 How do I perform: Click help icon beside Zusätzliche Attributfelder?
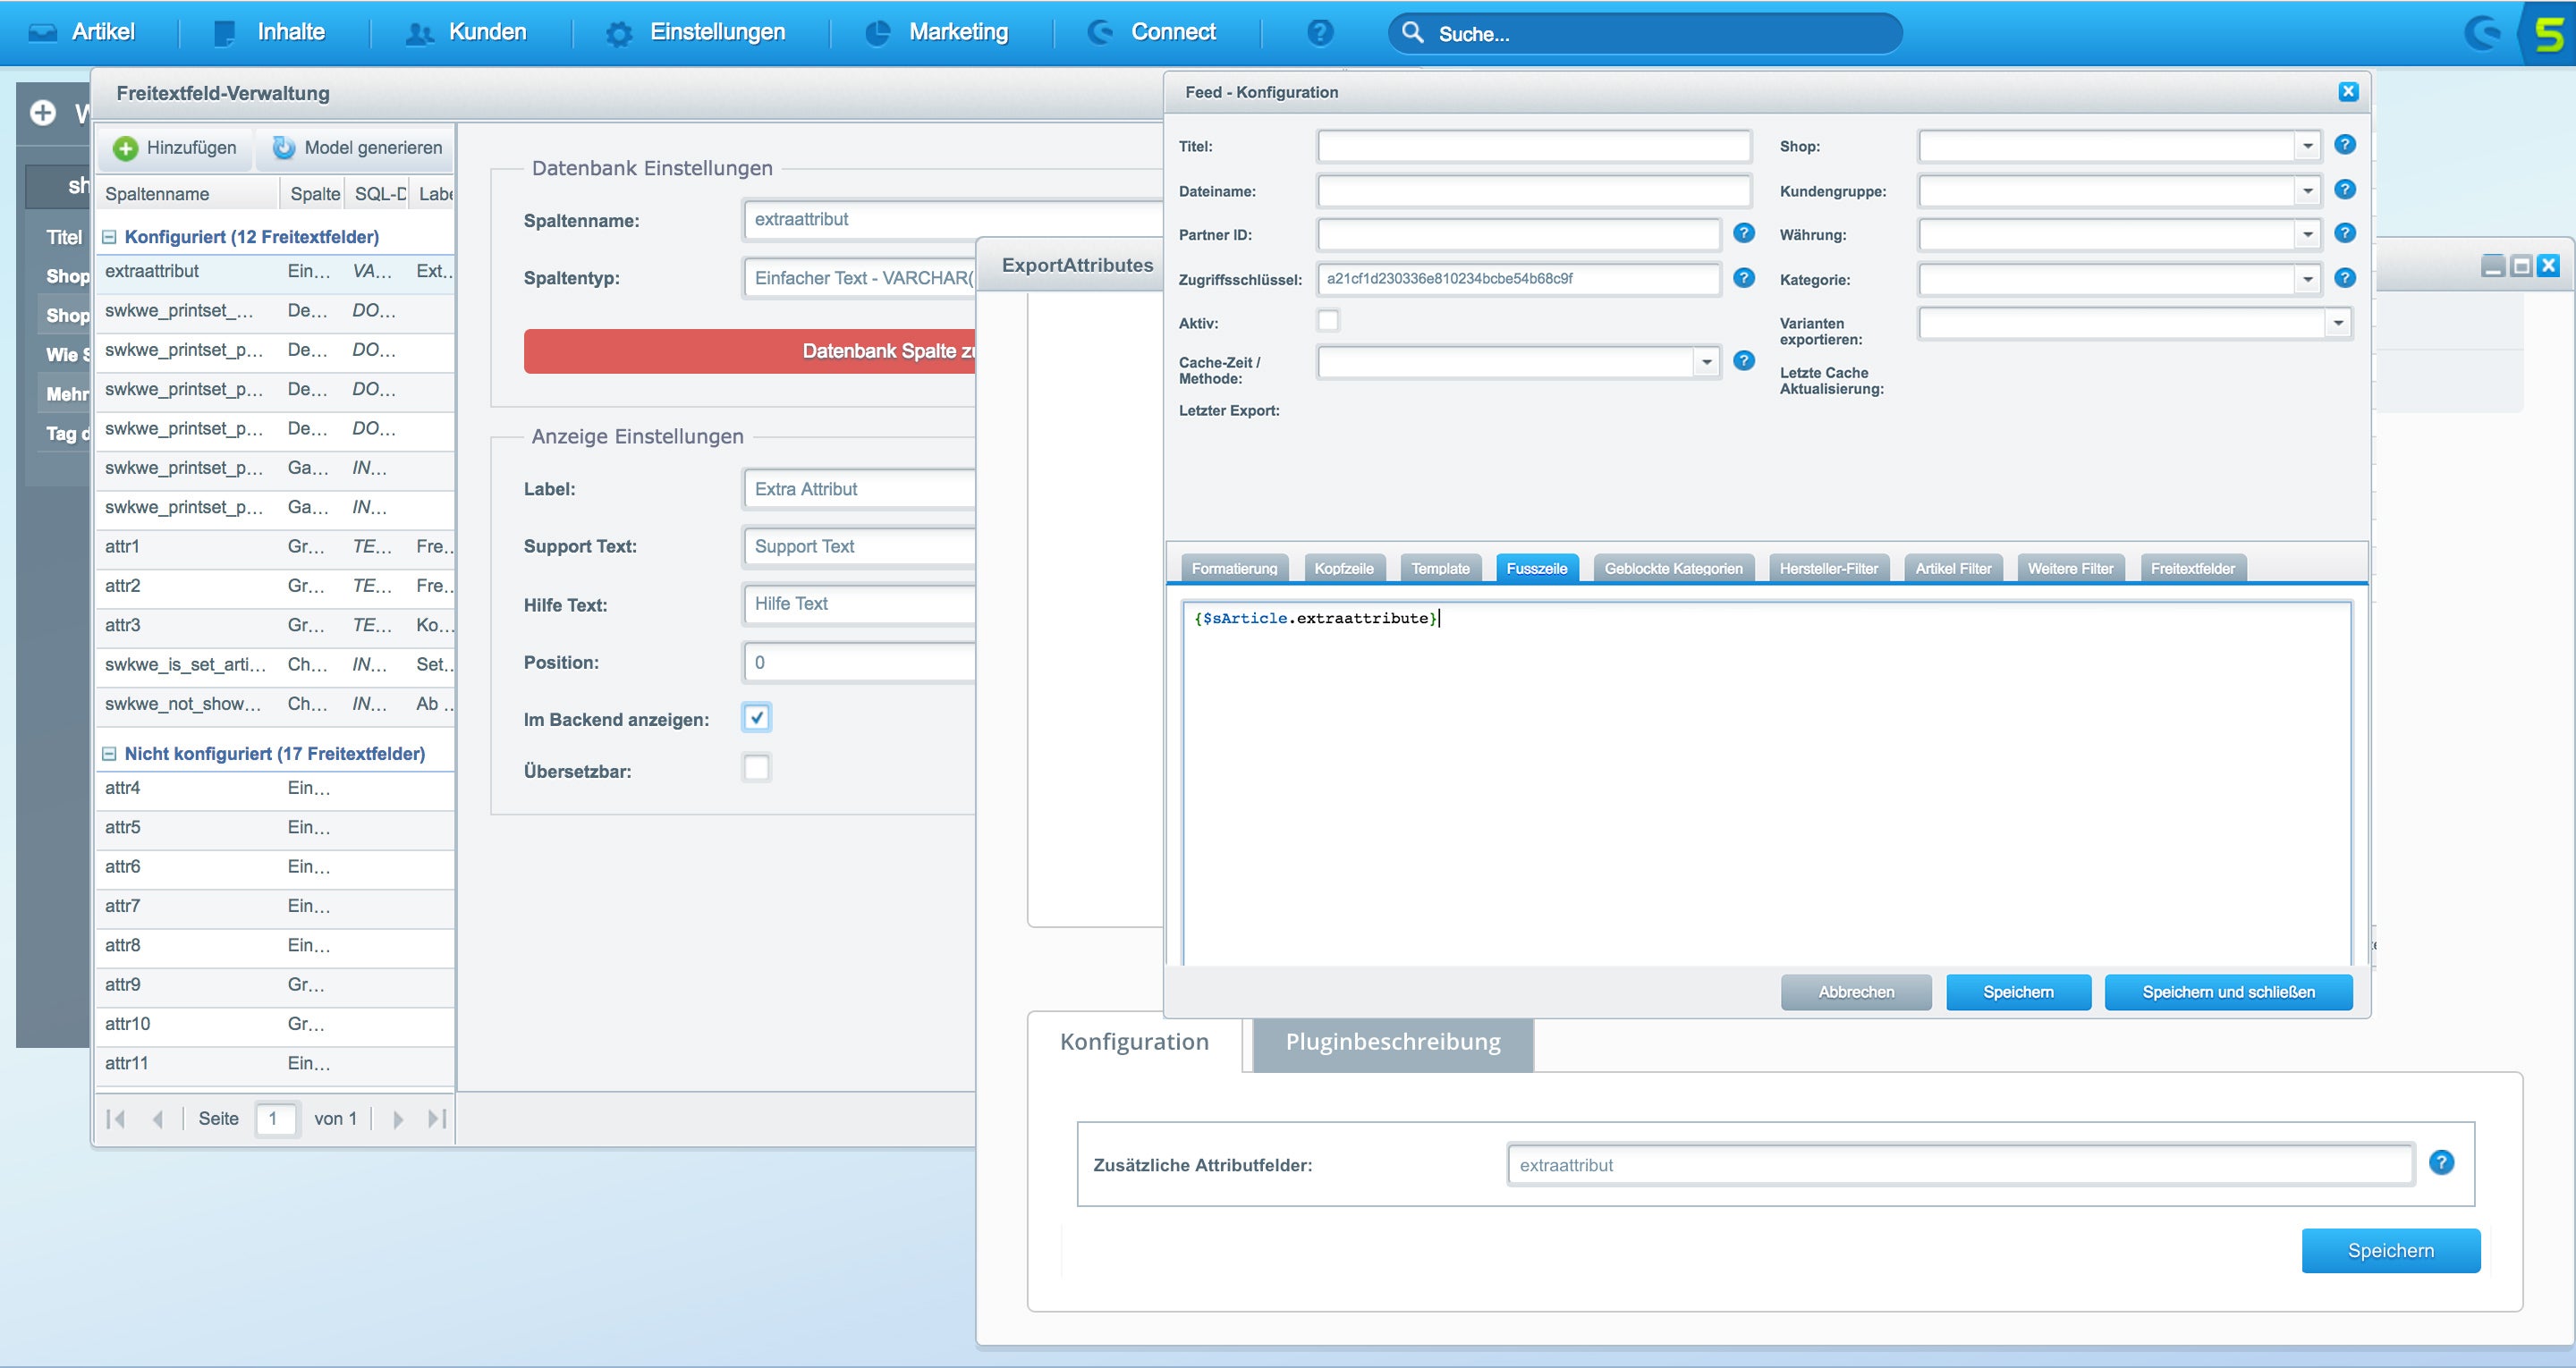[2441, 1162]
